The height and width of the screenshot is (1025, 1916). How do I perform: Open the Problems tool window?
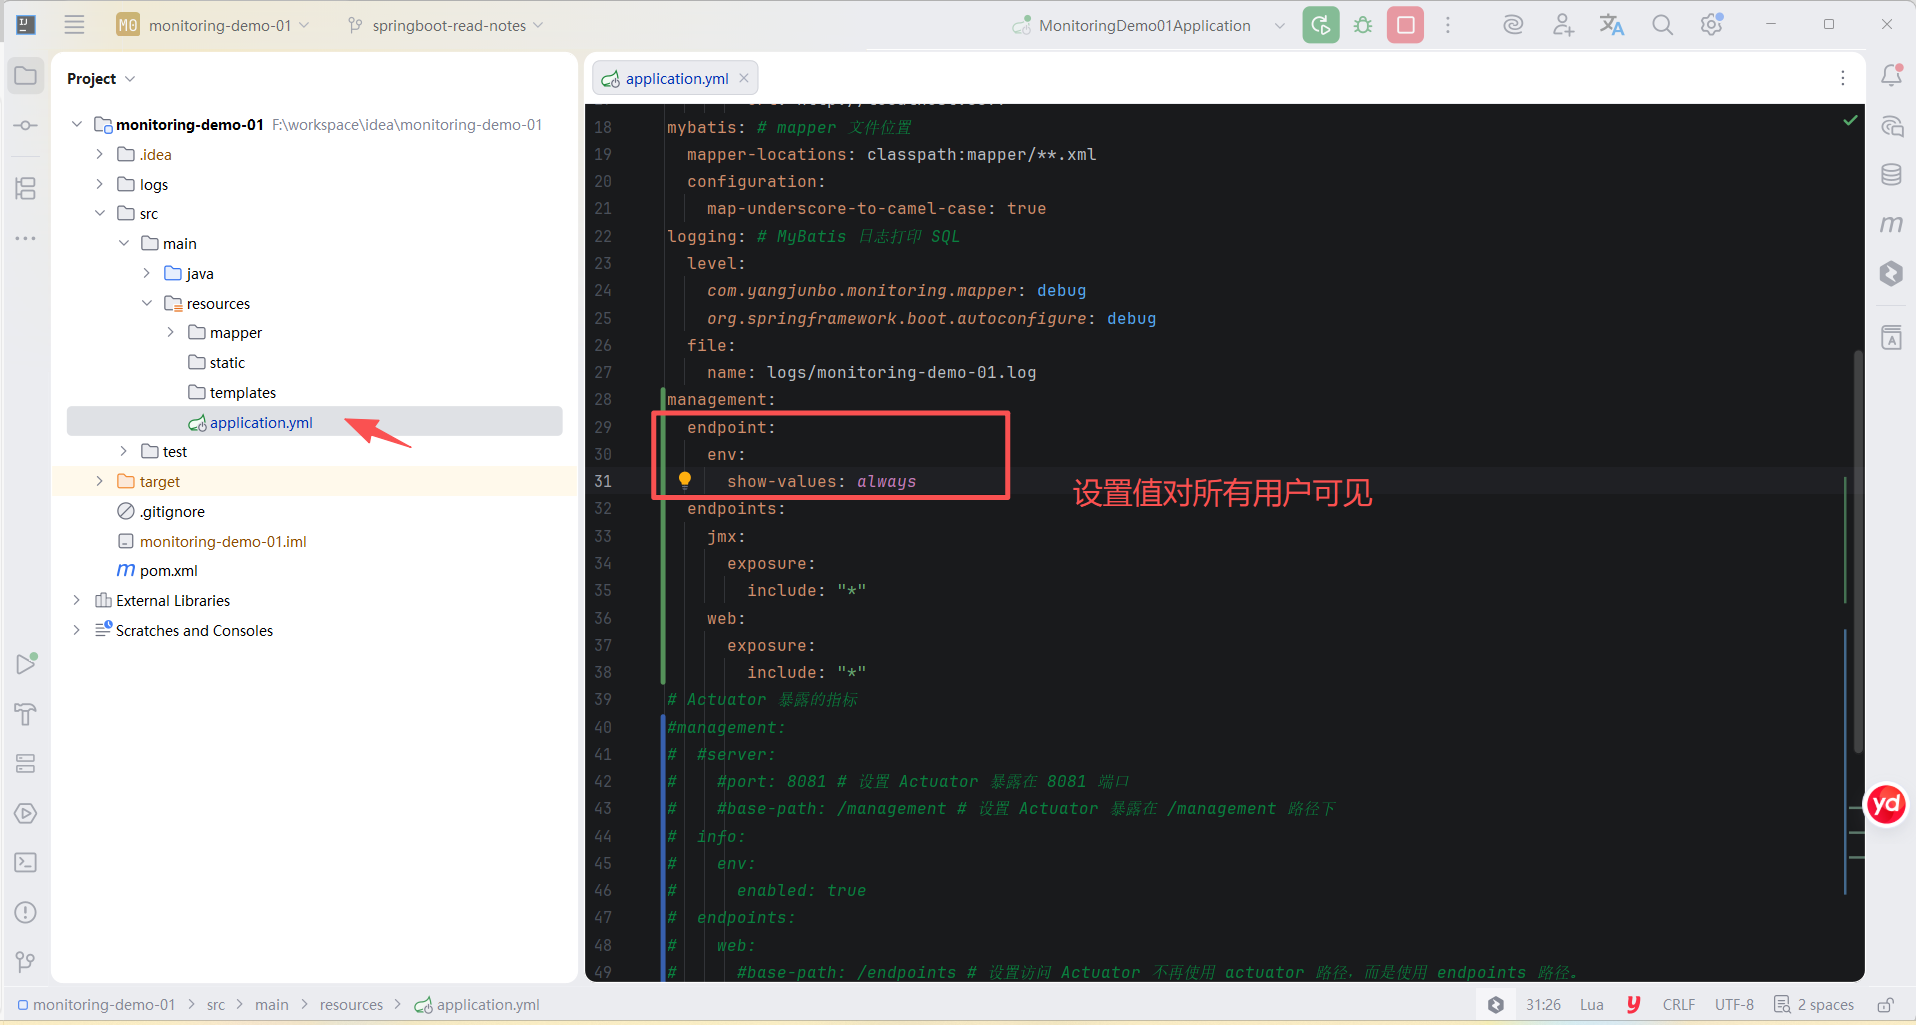[26, 912]
